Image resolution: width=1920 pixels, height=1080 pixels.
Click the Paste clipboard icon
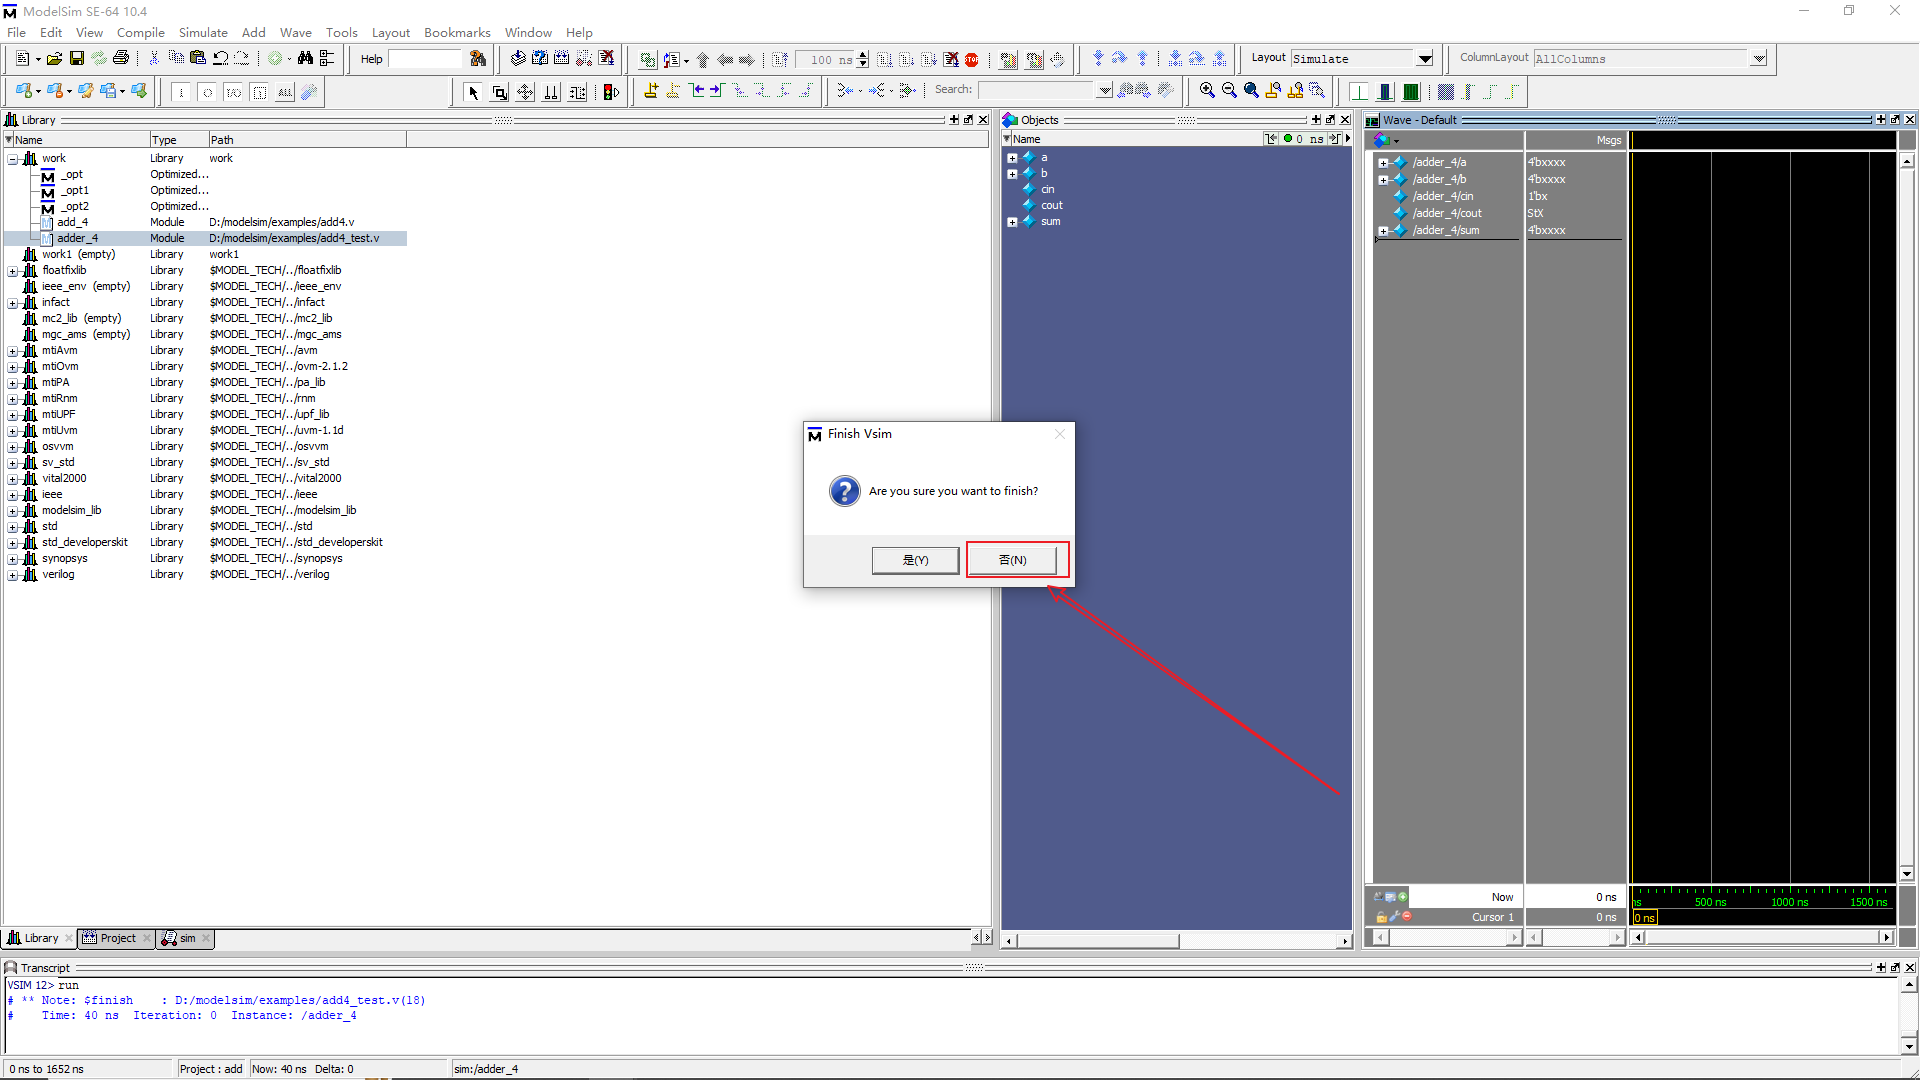[x=198, y=59]
